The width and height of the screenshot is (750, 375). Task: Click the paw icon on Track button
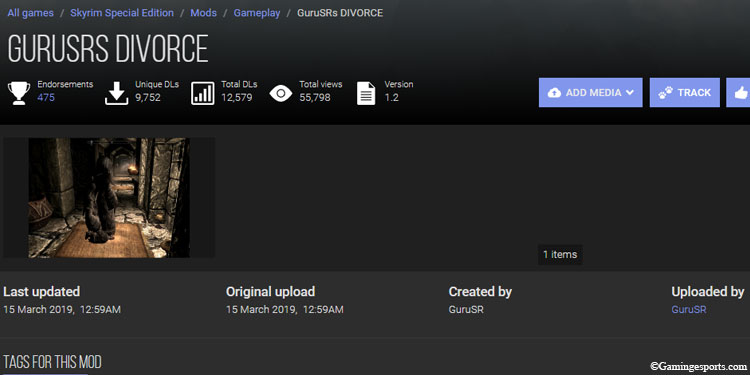pos(665,93)
